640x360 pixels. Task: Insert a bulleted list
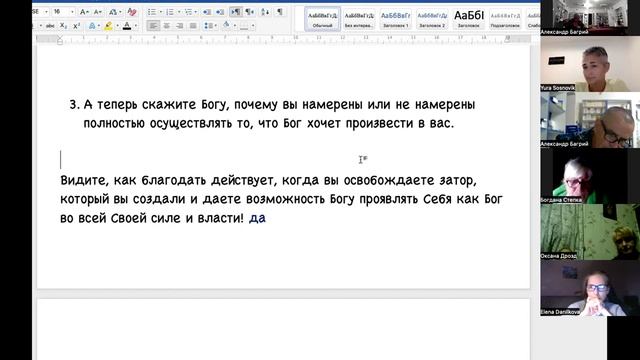pos(152,12)
